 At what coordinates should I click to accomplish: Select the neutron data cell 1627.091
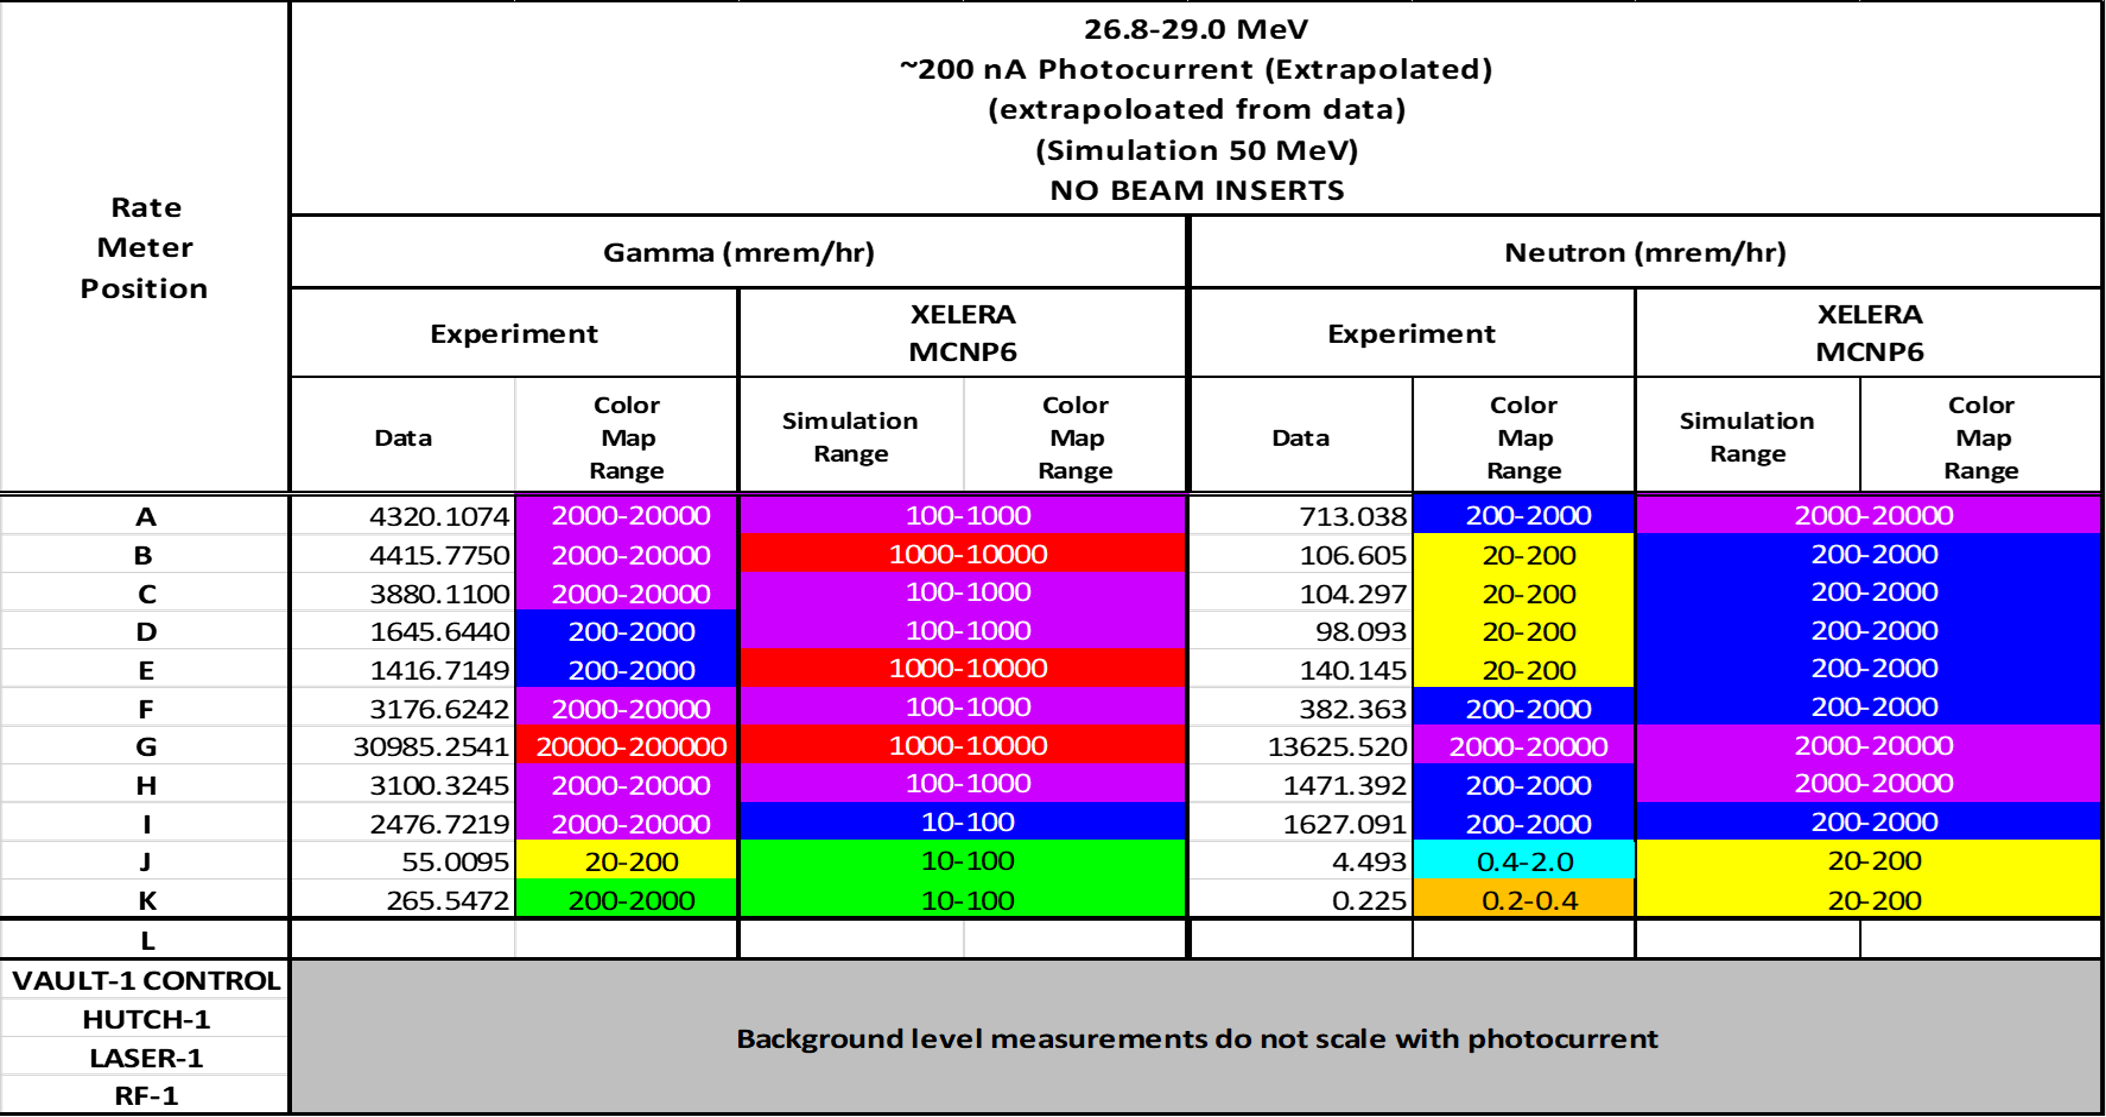coord(1301,823)
